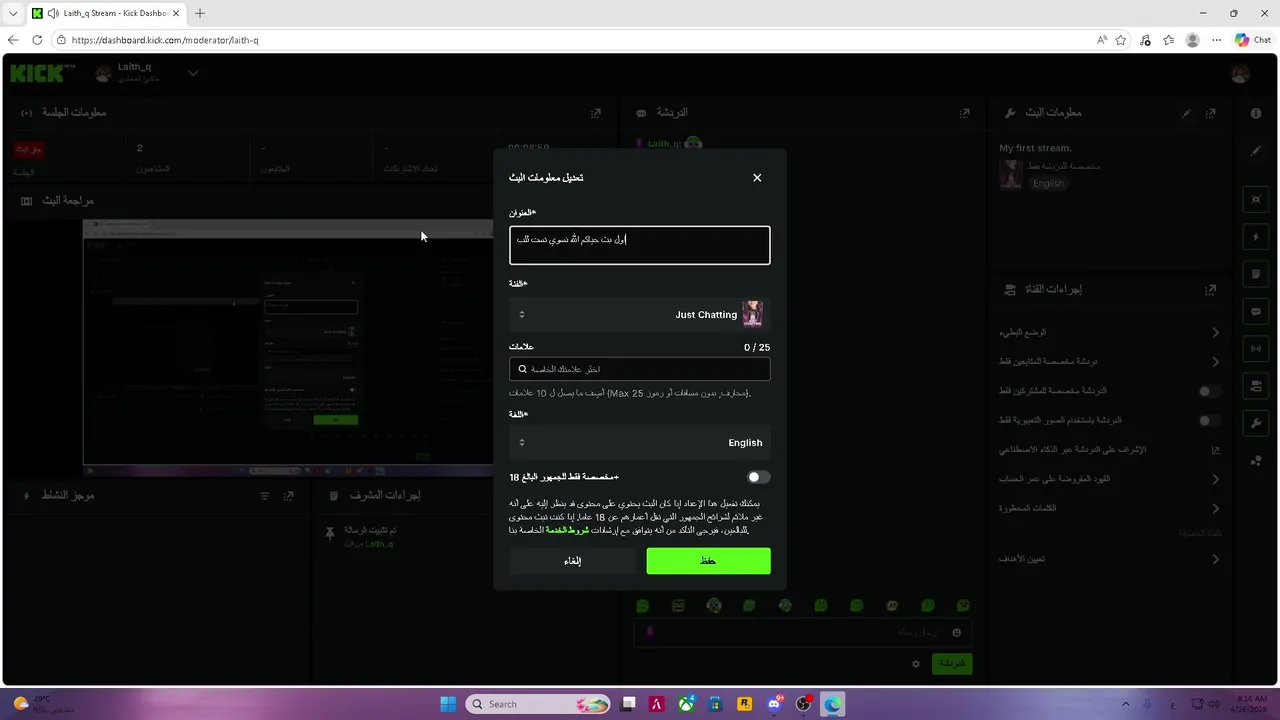Toggle the 18+ mature audience switch

759,477
